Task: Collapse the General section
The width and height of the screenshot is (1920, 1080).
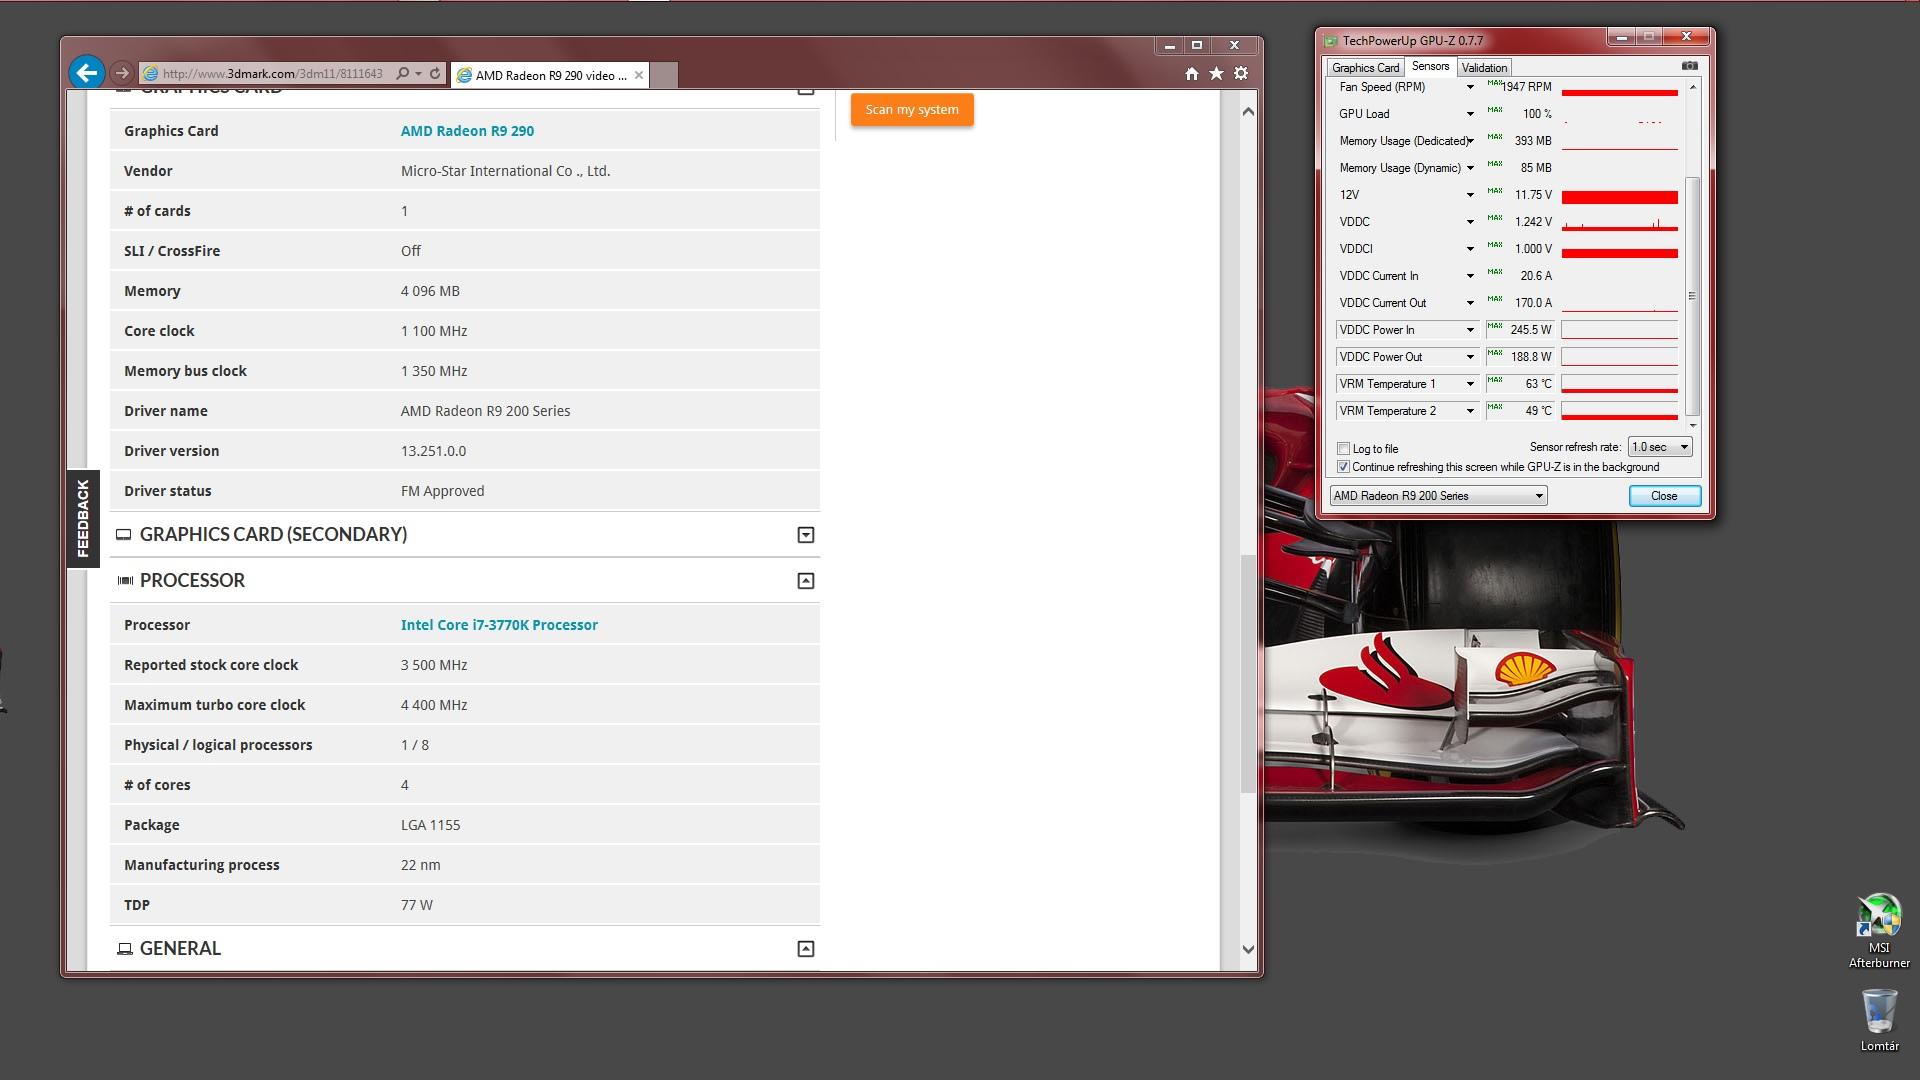Action: coord(805,949)
